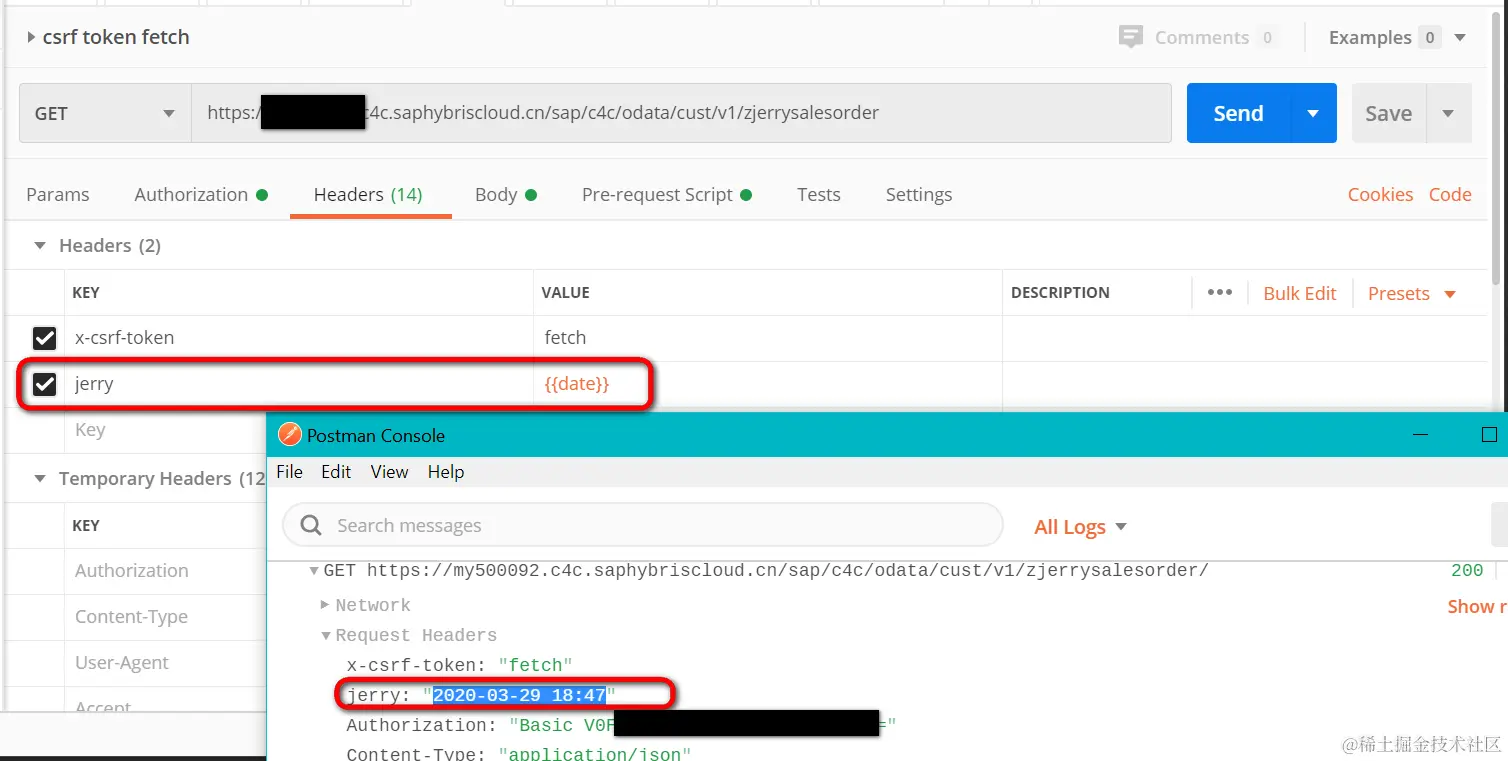Click the Cookies link
The height and width of the screenshot is (761, 1508).
pos(1380,194)
